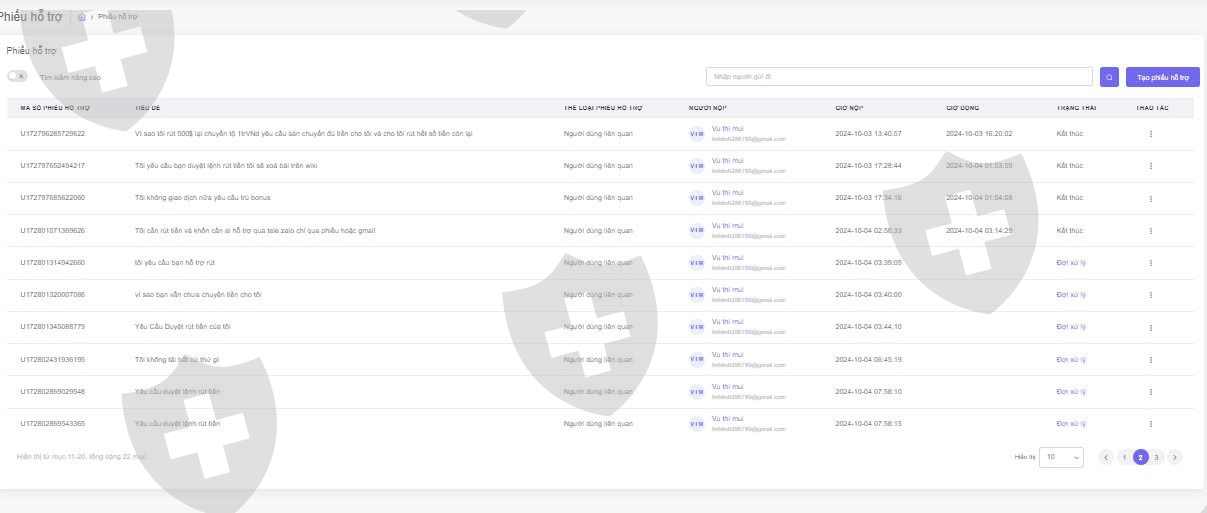Image resolution: width=1207 pixels, height=513 pixels.
Task: Click sender avatar in the 2024-10-03 17:28:44 row
Action: click(697, 166)
